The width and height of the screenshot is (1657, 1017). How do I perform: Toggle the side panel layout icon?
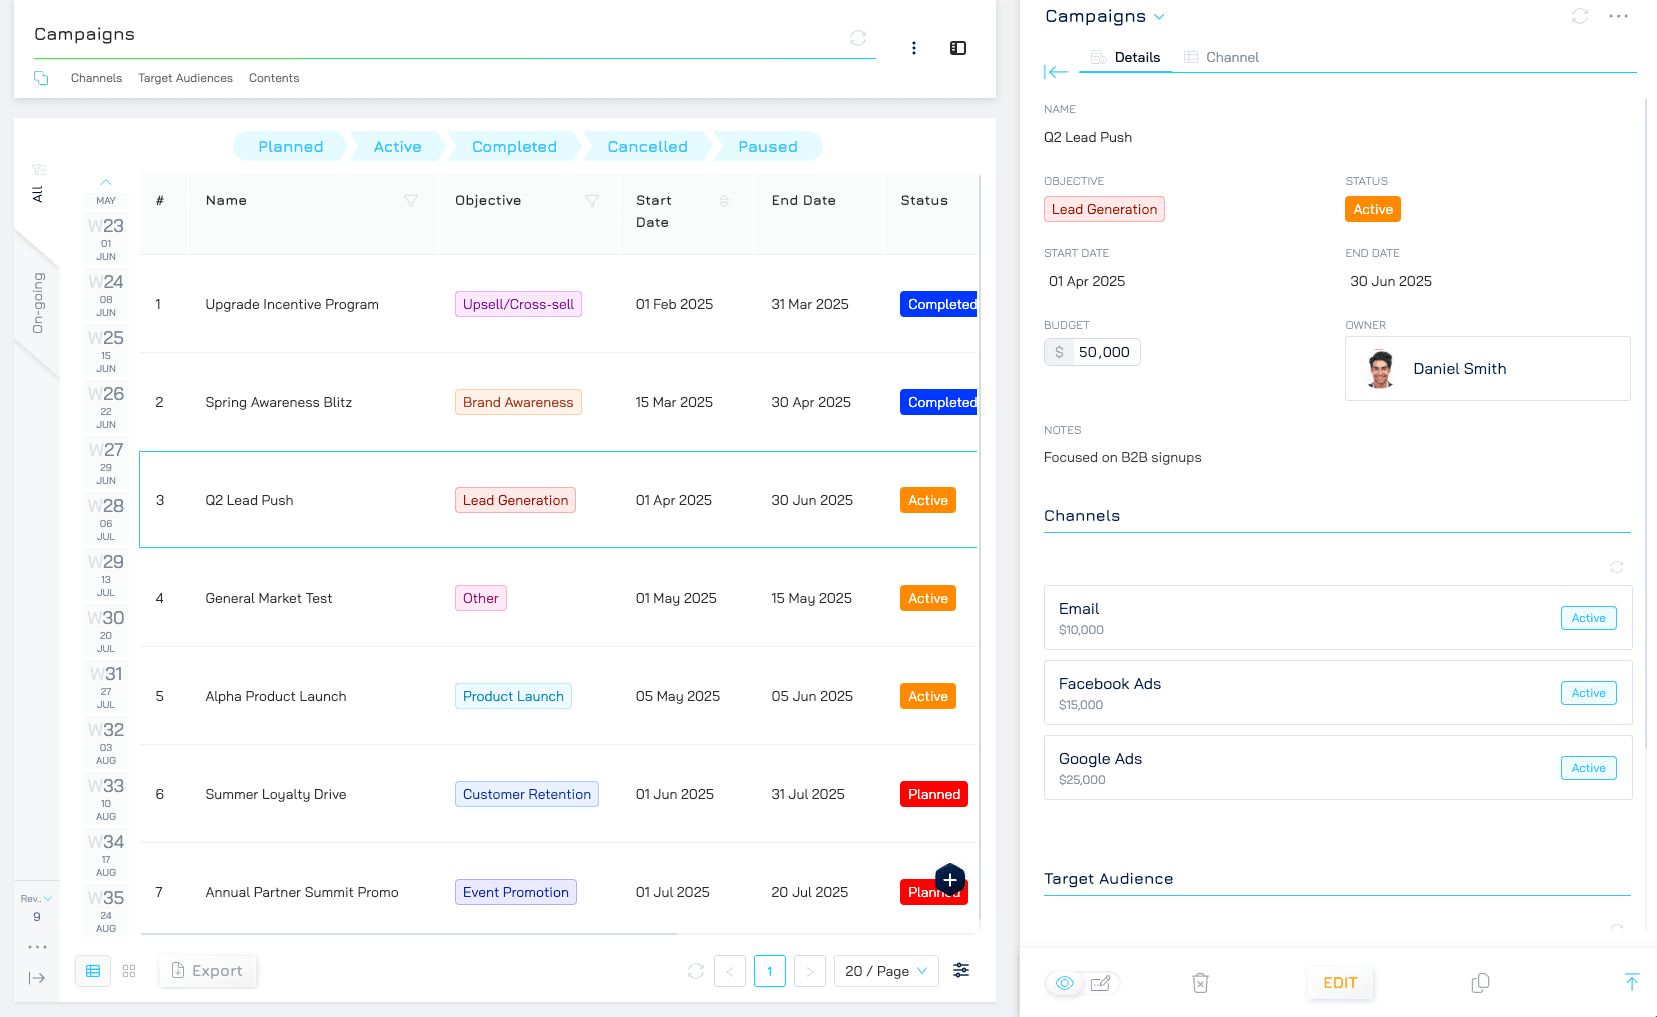958,48
